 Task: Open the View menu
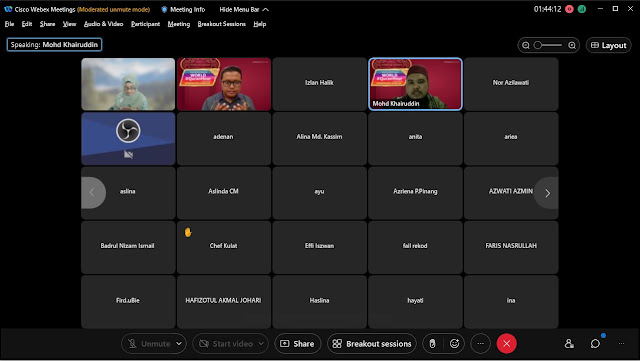(x=69, y=24)
